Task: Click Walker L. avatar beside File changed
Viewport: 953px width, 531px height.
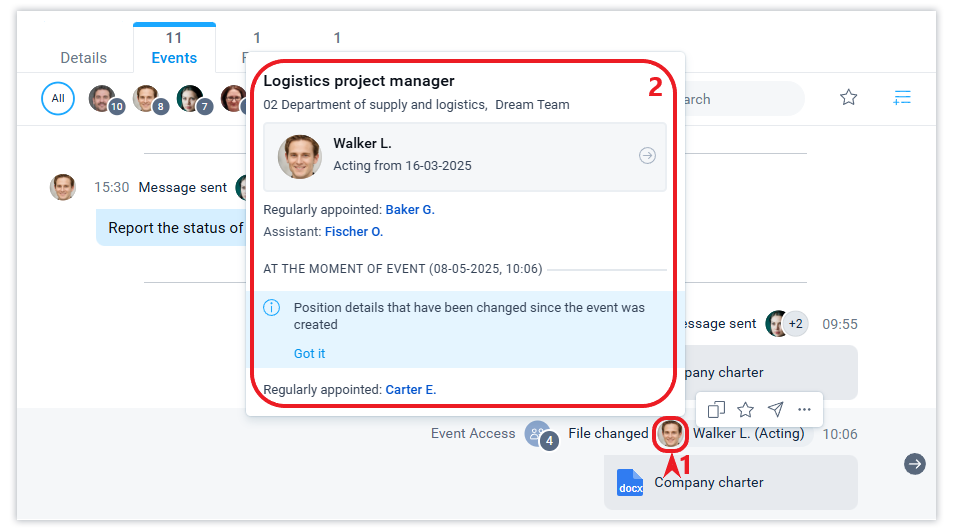Action: coord(671,434)
